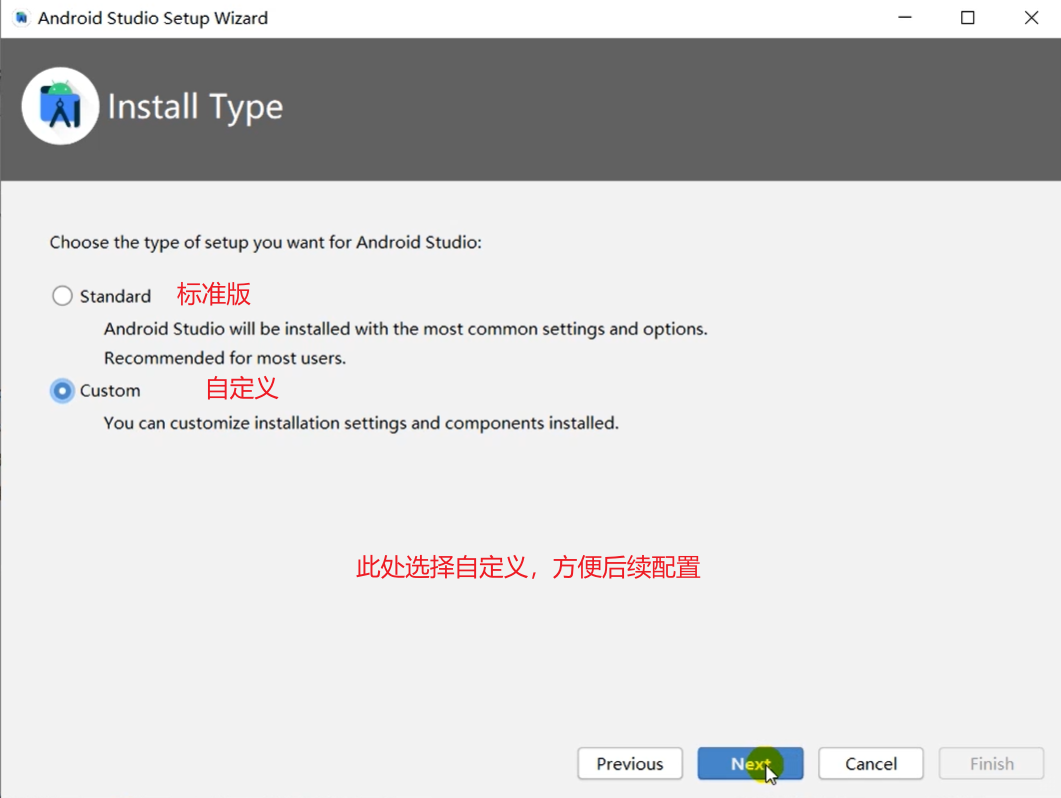Click the 'Standard' option label
Image resolution: width=1061 pixels, height=798 pixels.
click(115, 296)
